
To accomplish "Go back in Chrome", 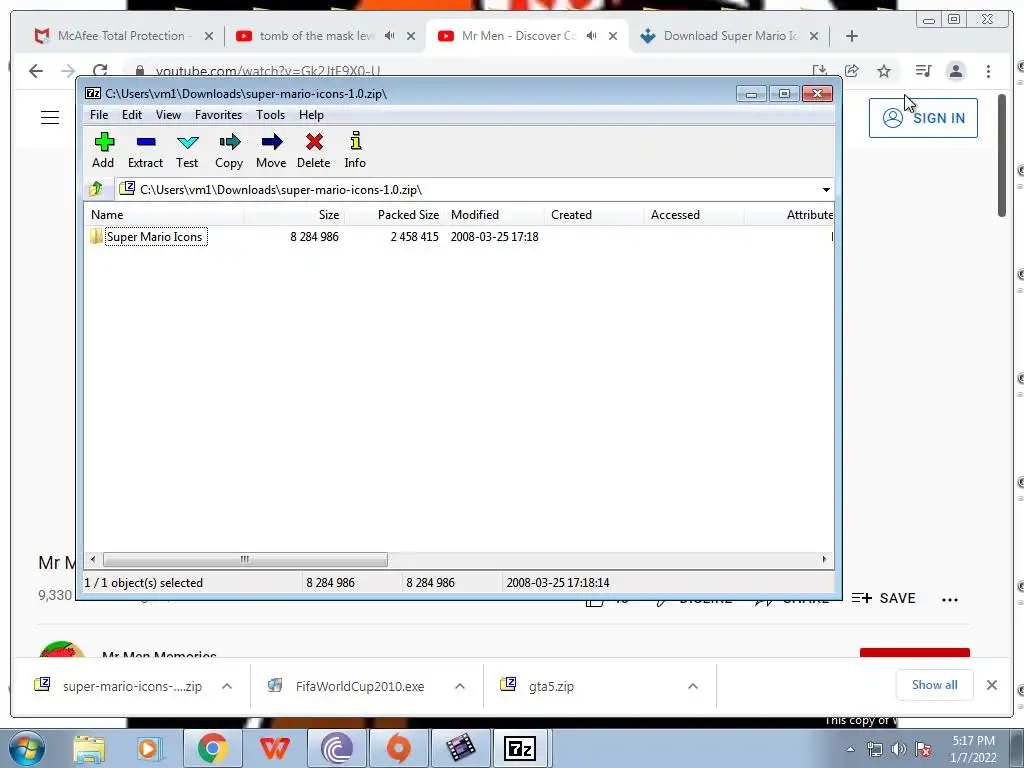I will [x=36, y=71].
